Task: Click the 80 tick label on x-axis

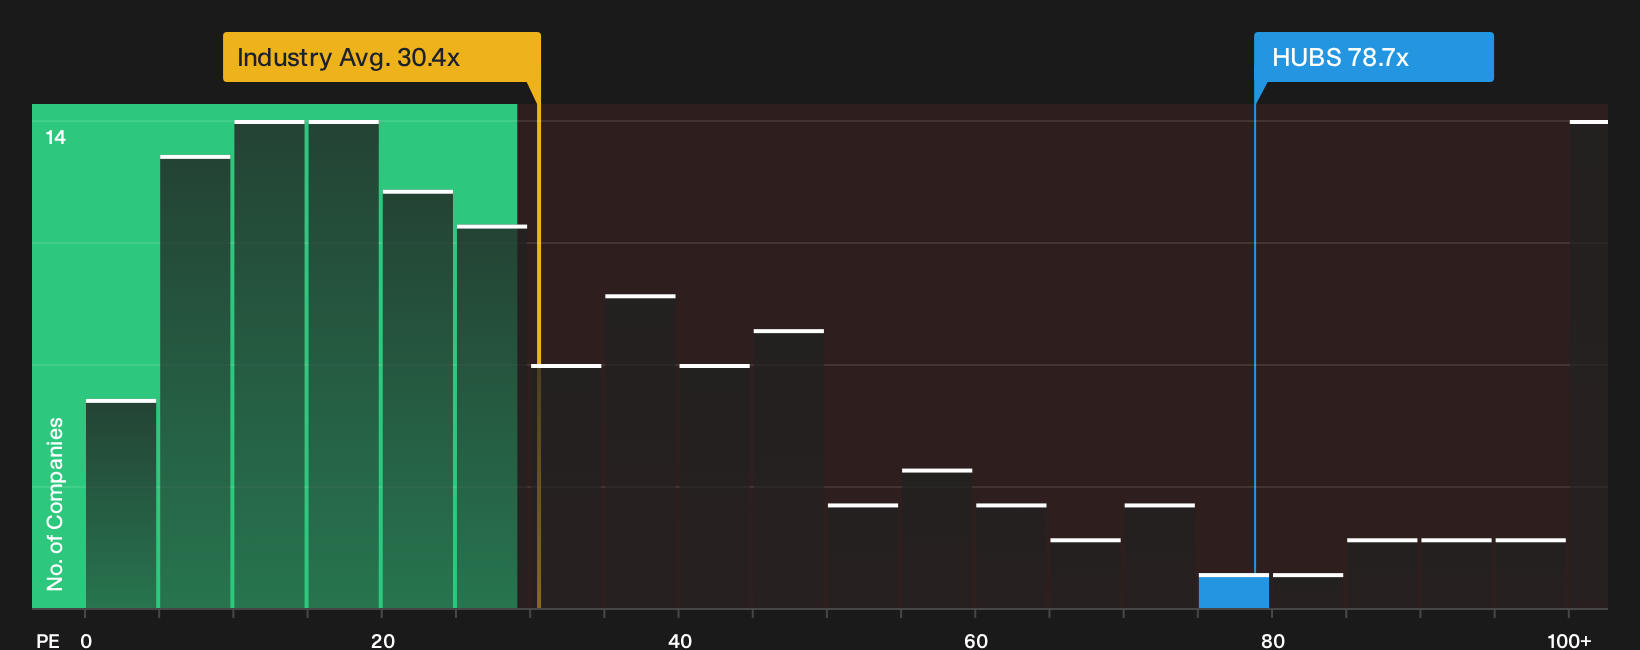Action: point(1273,640)
